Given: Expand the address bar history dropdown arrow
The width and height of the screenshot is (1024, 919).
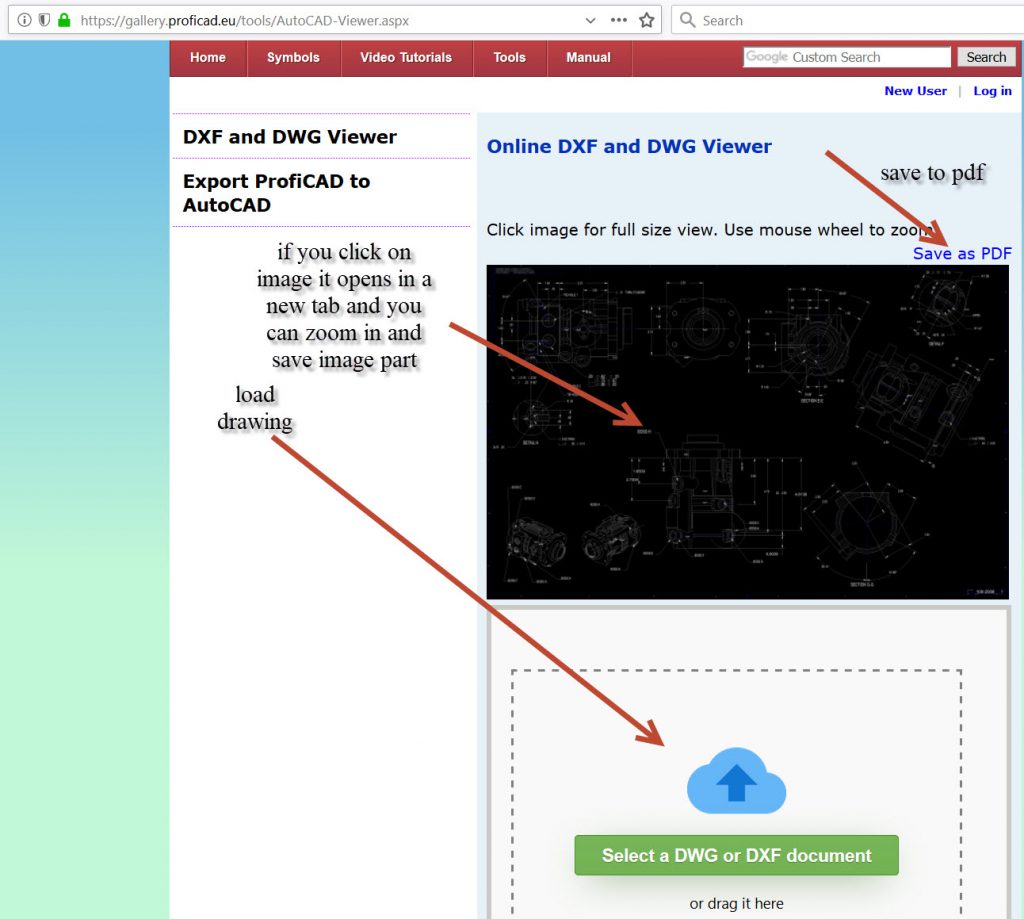Looking at the screenshot, I should [x=592, y=20].
